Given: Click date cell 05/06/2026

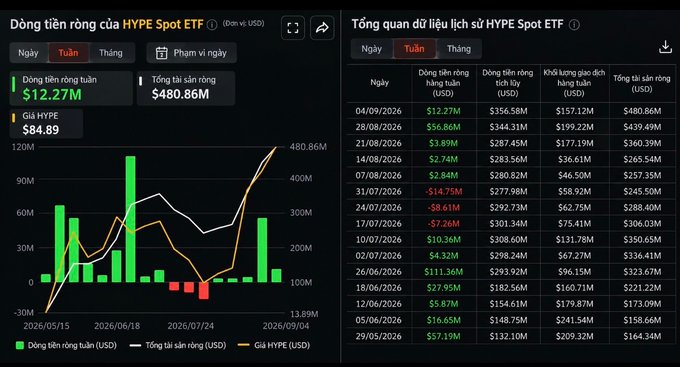Looking at the screenshot, I should (x=379, y=320).
